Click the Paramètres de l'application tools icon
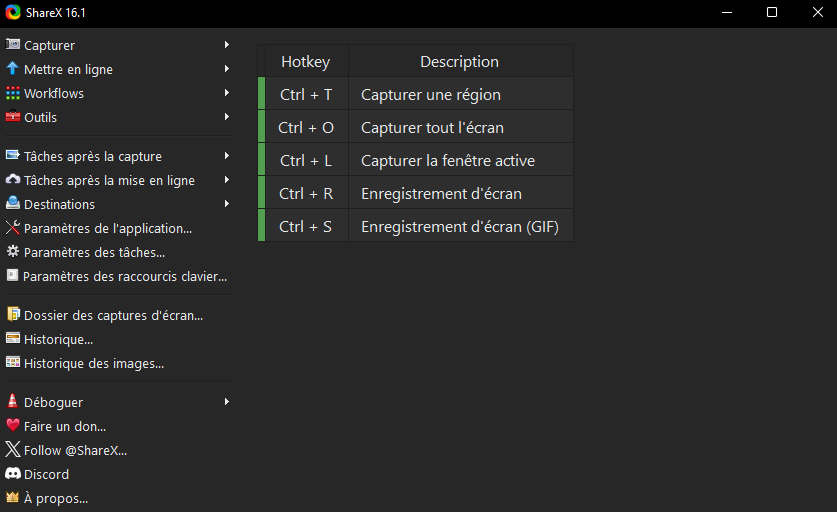 [13, 228]
